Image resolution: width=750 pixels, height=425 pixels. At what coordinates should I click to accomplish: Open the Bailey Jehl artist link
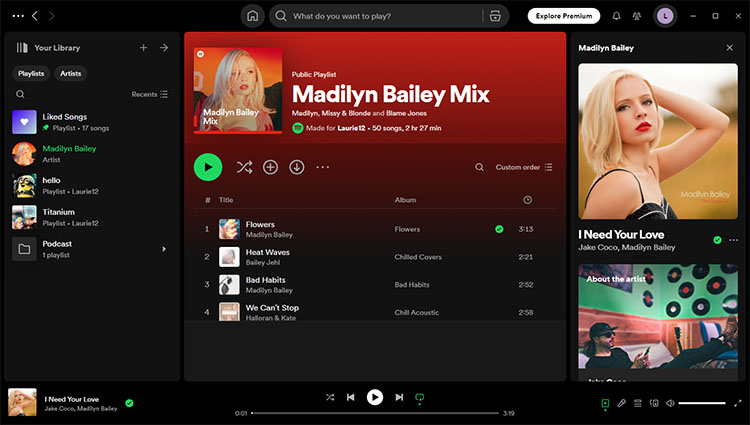263,262
